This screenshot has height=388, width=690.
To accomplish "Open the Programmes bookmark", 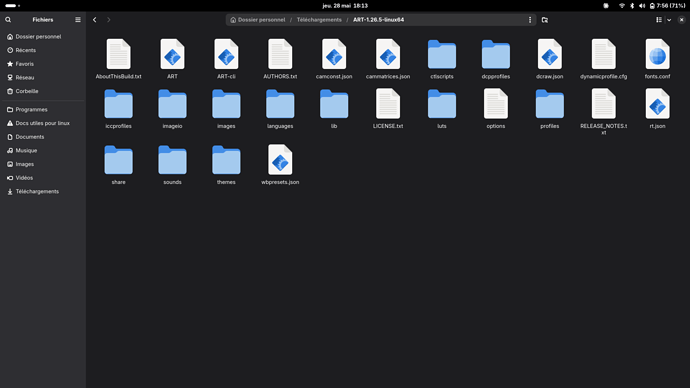I will [43, 110].
